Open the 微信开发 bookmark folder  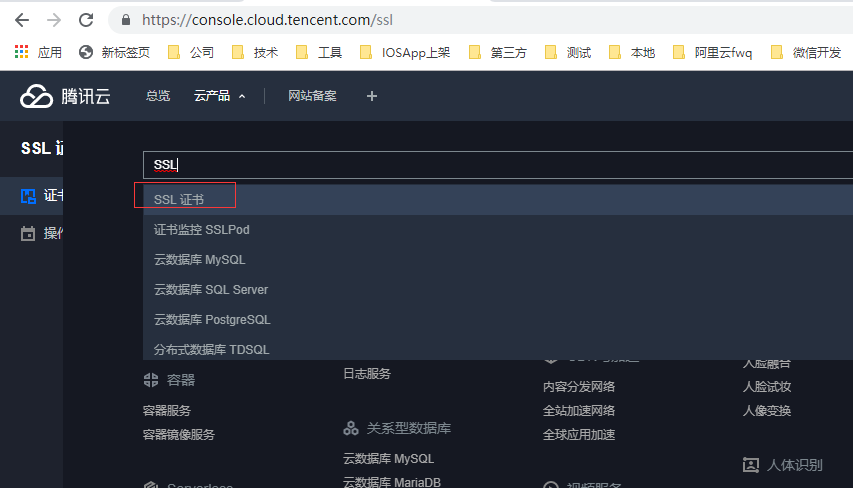(806, 52)
